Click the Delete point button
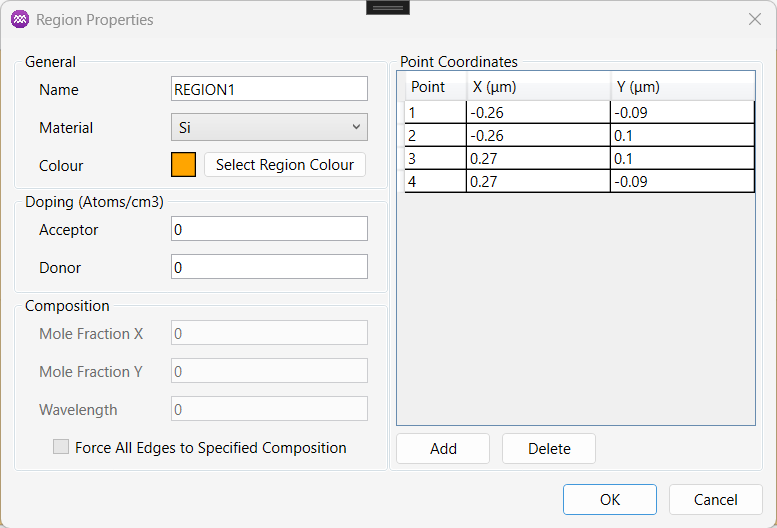 pyautogui.click(x=549, y=449)
